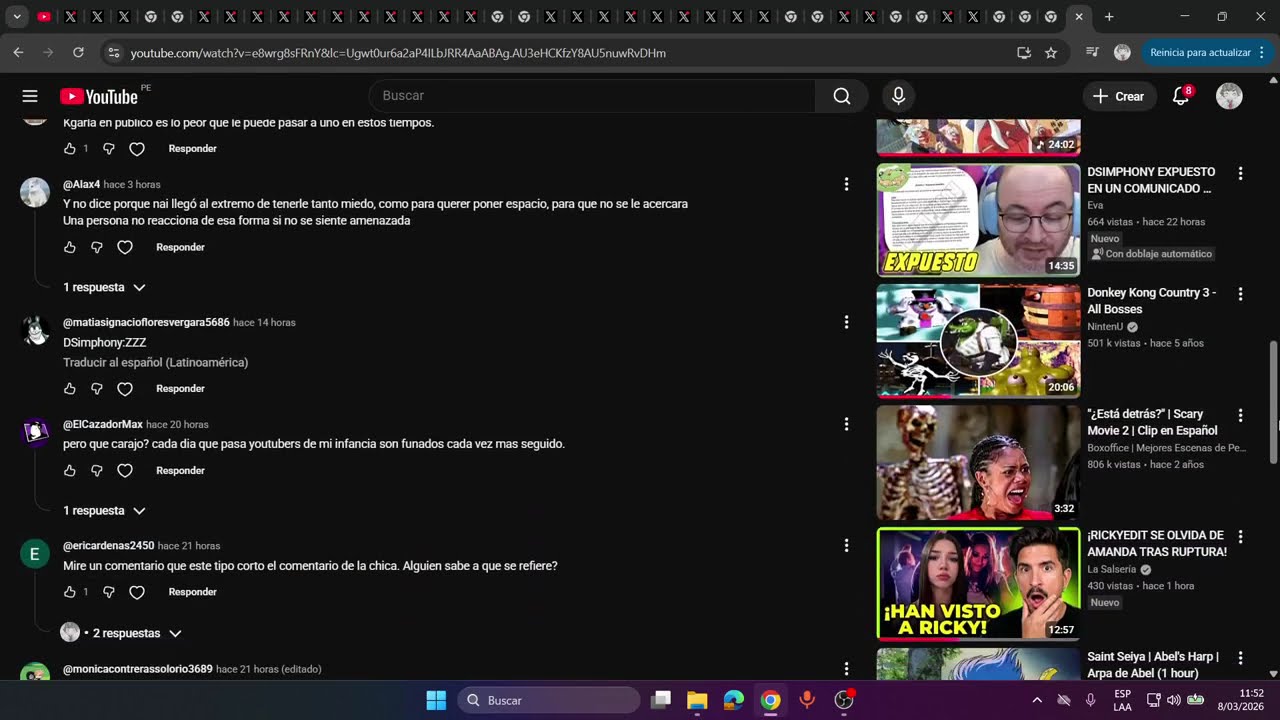Image resolution: width=1280 pixels, height=720 pixels.
Task: Reload the page in Chrome
Action: (x=78, y=52)
